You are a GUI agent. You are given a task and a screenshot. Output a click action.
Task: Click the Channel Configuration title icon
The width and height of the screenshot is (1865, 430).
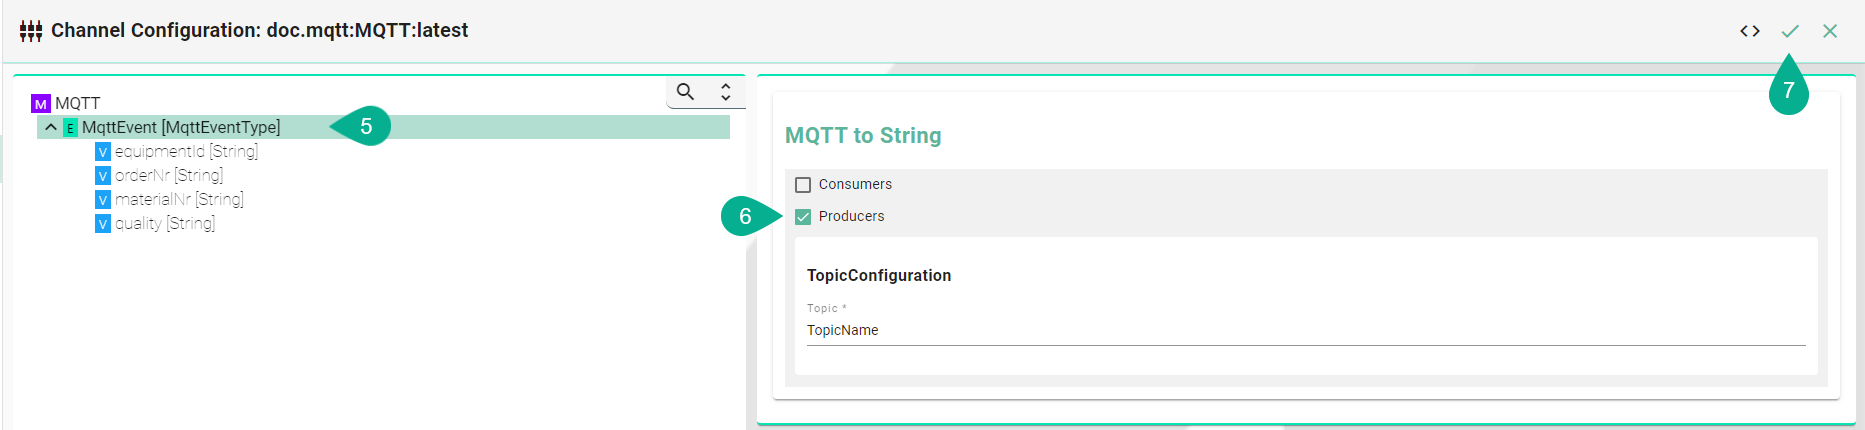click(31, 31)
